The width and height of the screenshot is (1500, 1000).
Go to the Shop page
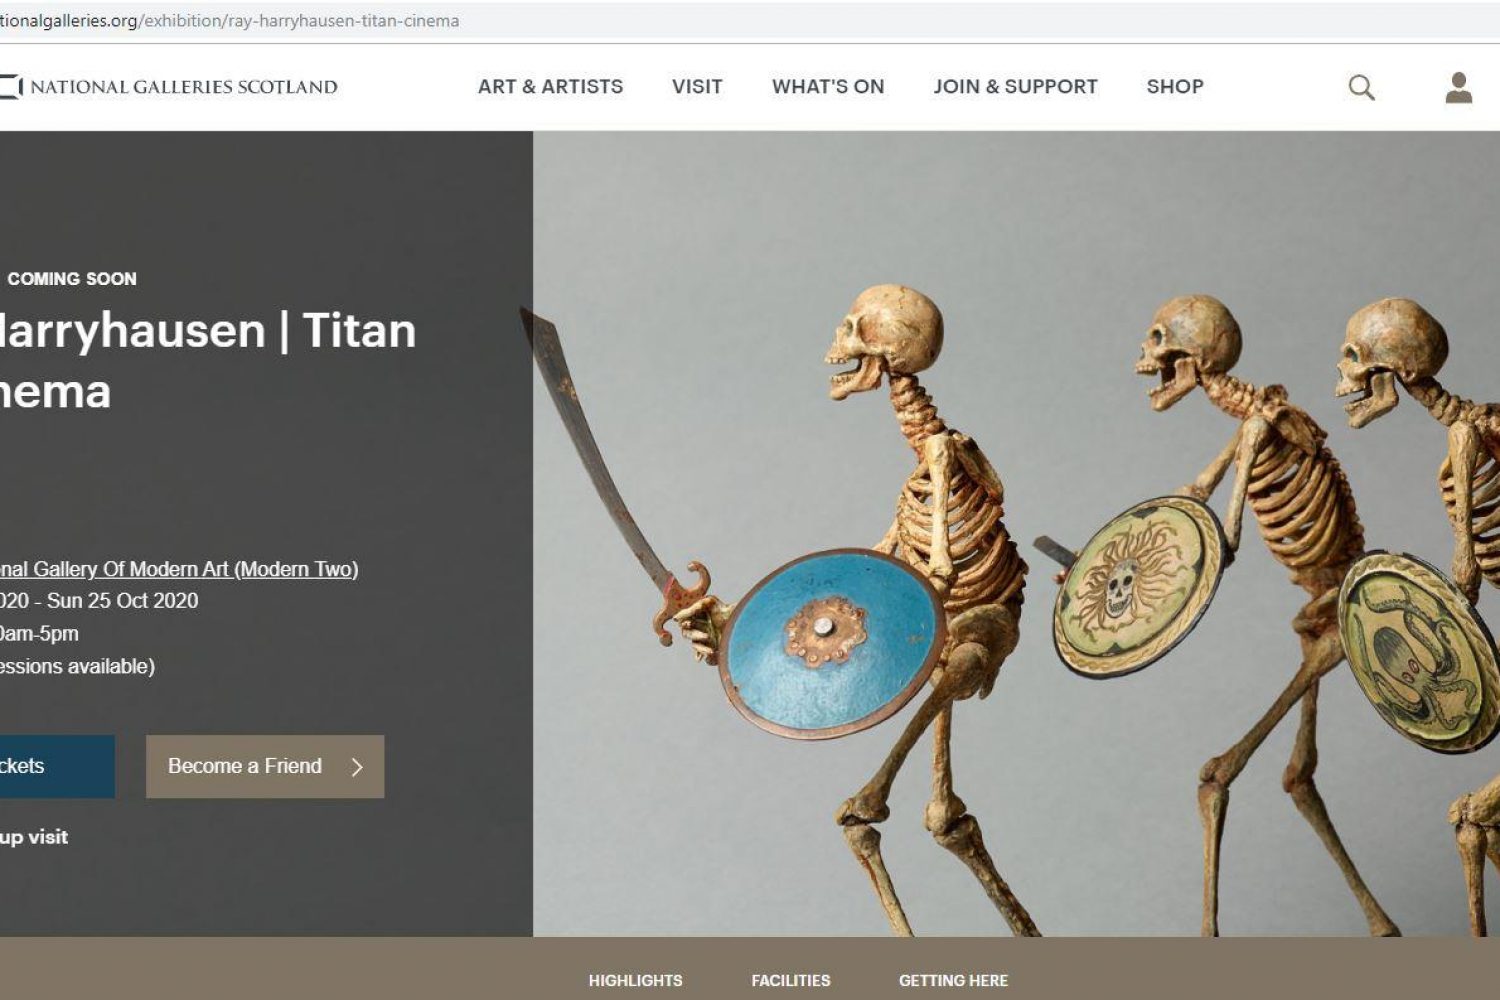1175,87
